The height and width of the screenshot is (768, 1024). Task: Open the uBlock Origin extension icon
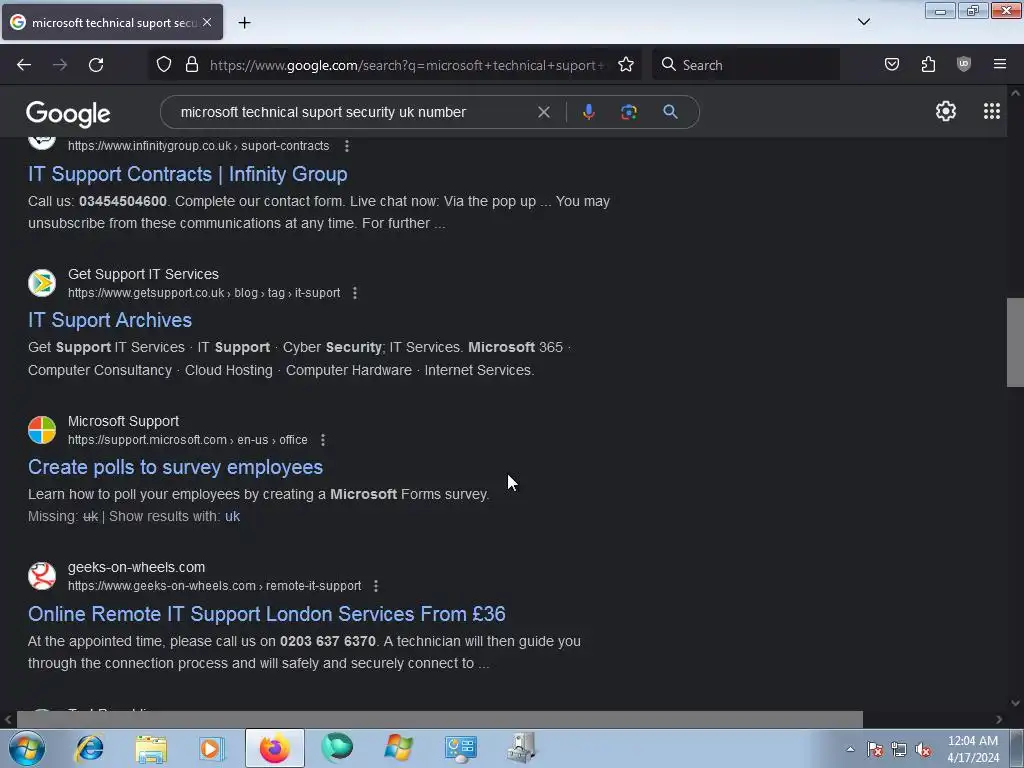point(964,65)
